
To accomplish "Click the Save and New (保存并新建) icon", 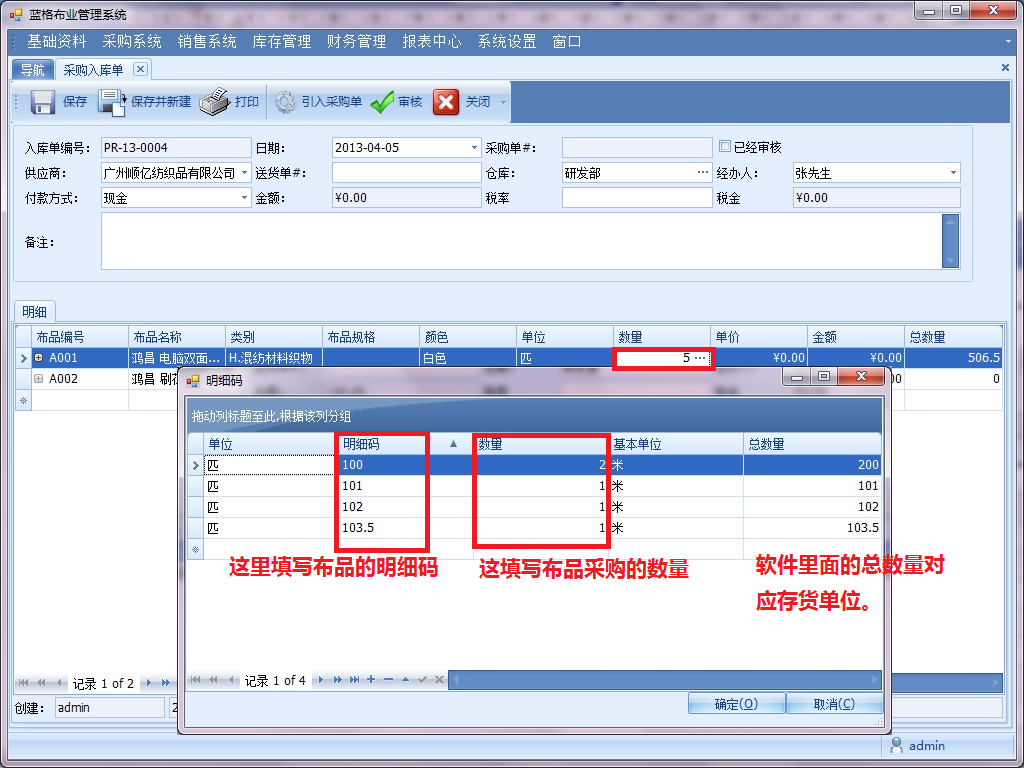I will (111, 102).
